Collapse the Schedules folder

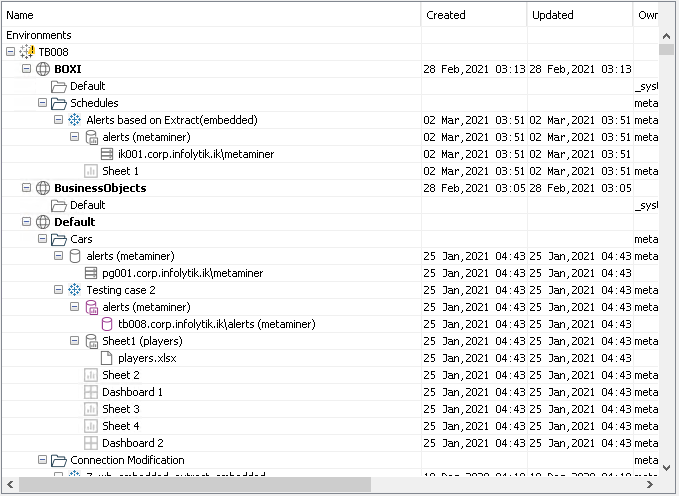[42, 103]
